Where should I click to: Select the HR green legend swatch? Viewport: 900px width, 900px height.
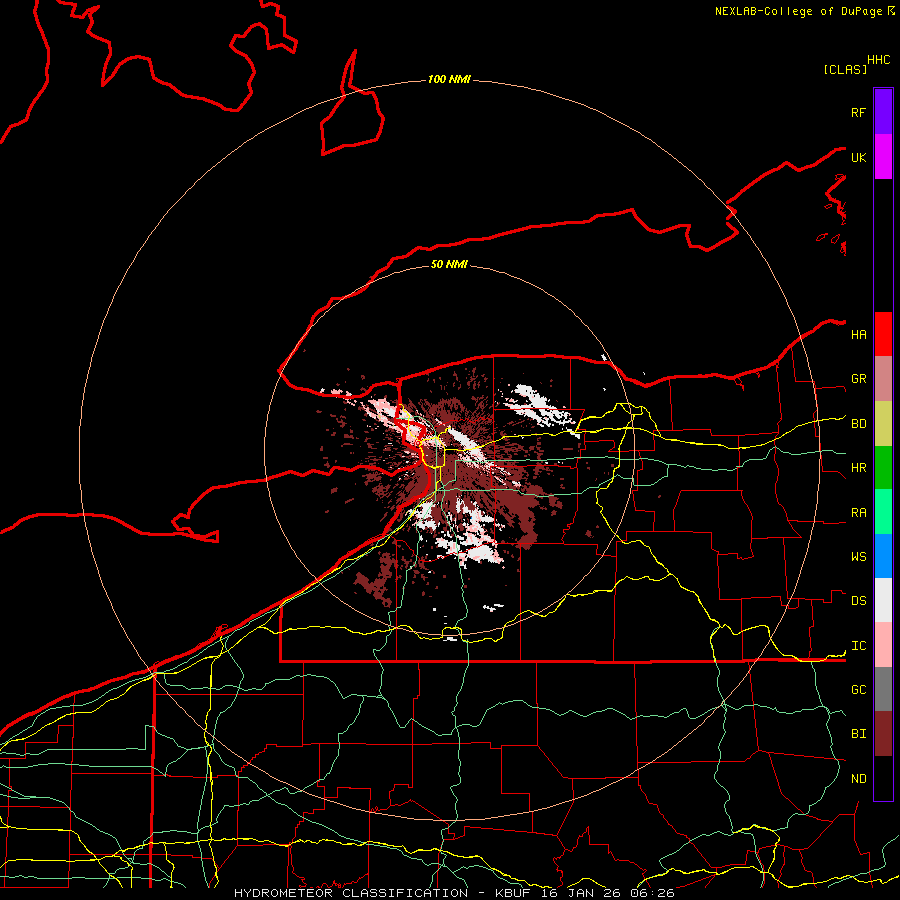pos(883,468)
